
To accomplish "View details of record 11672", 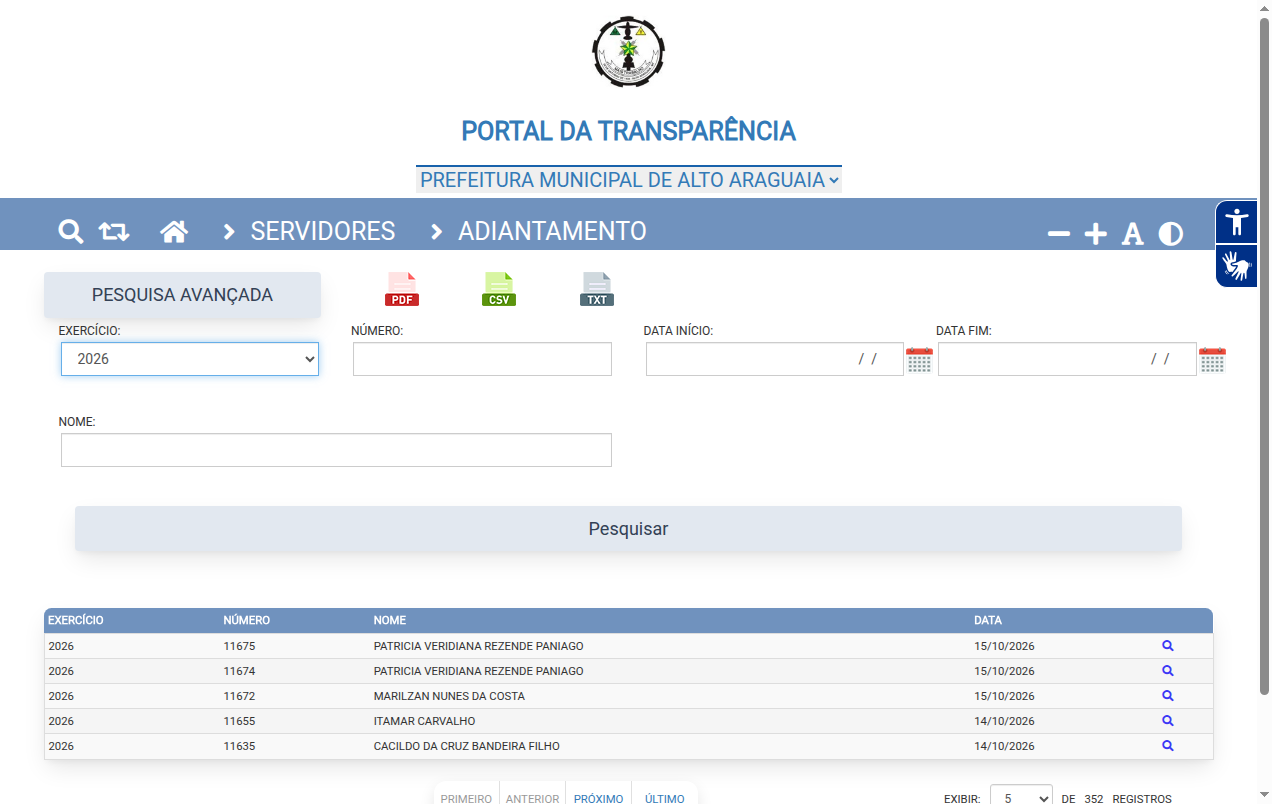I will click(1168, 696).
